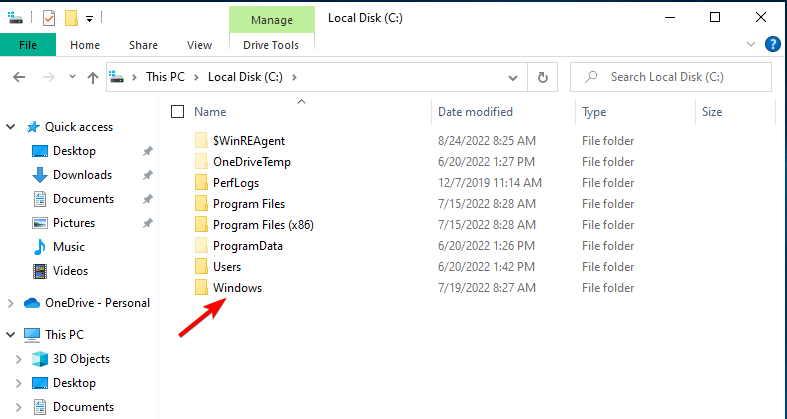Open the File menu
Viewport: 787px width, 419px height.
point(28,45)
